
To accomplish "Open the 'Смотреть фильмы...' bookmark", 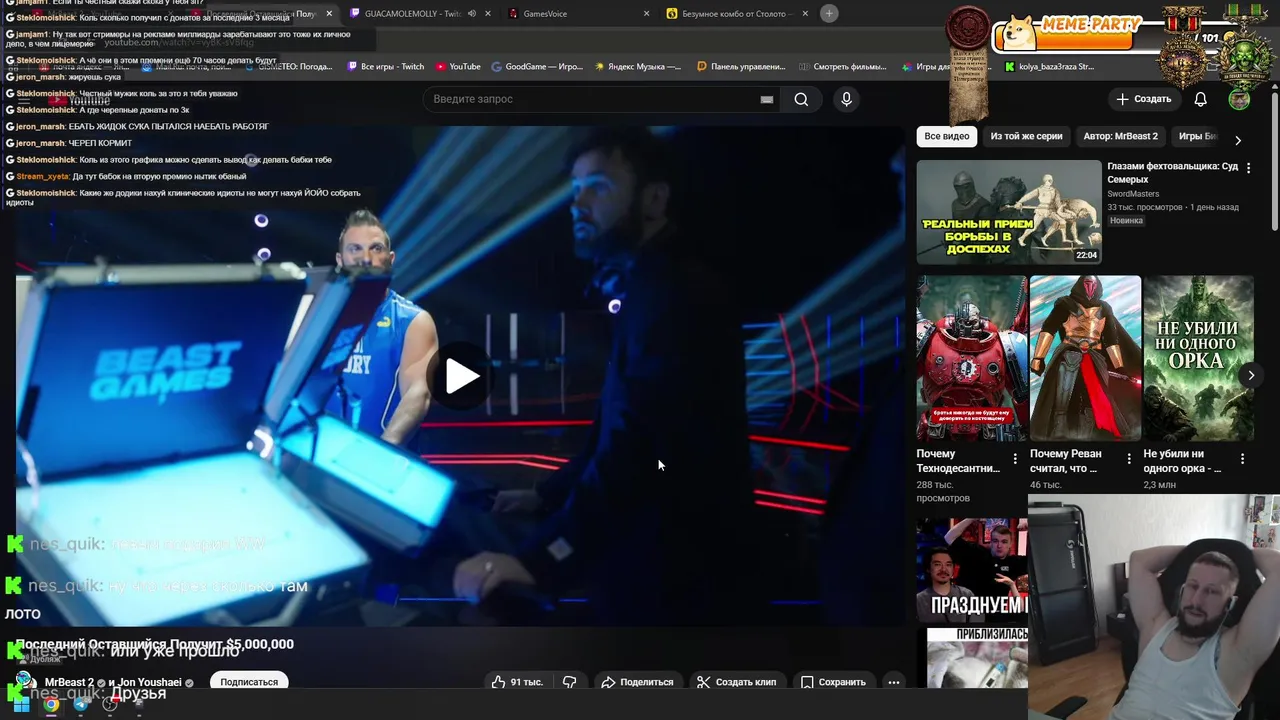I will (843, 67).
